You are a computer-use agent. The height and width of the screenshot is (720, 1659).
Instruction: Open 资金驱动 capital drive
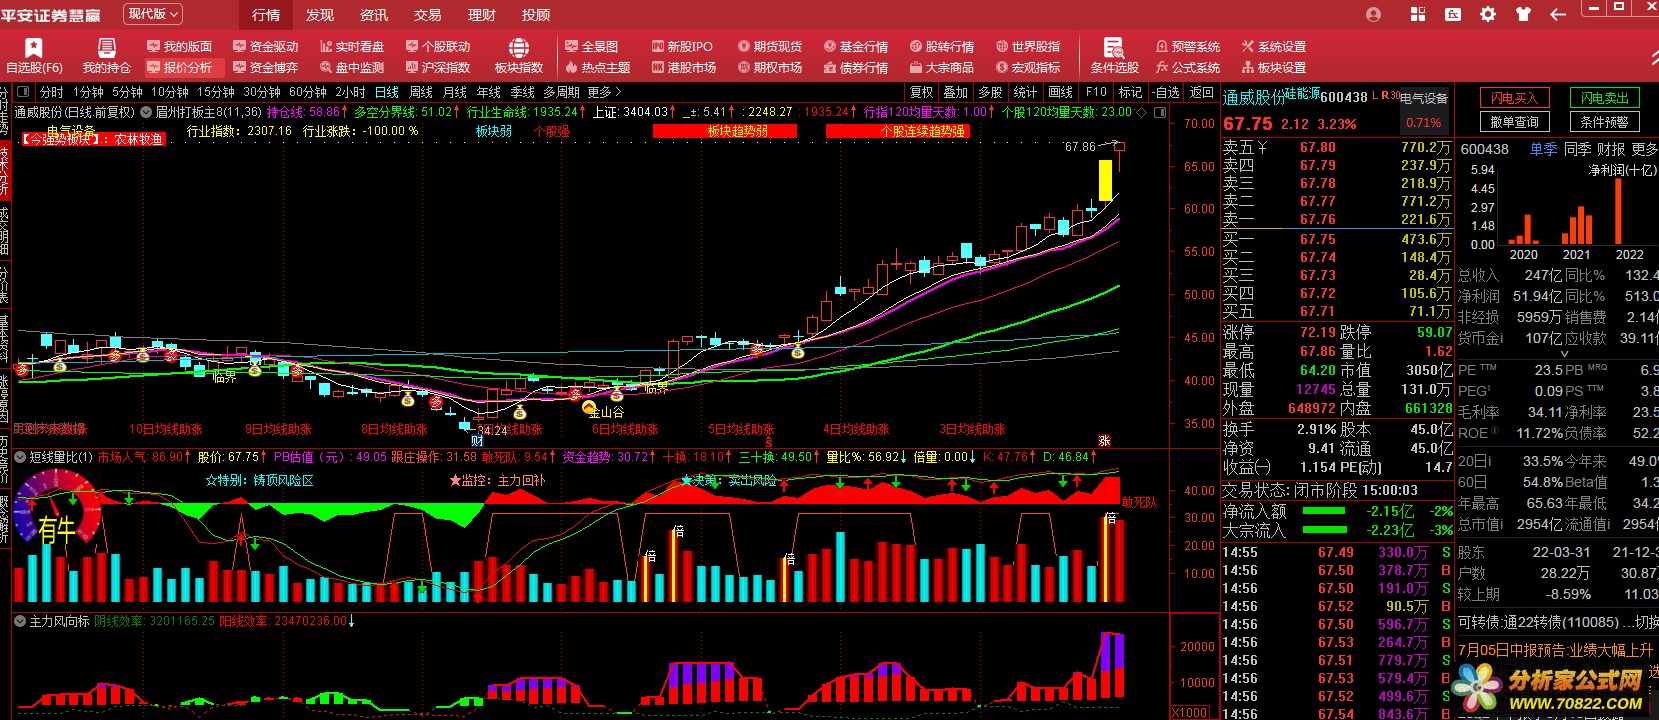(x=266, y=46)
